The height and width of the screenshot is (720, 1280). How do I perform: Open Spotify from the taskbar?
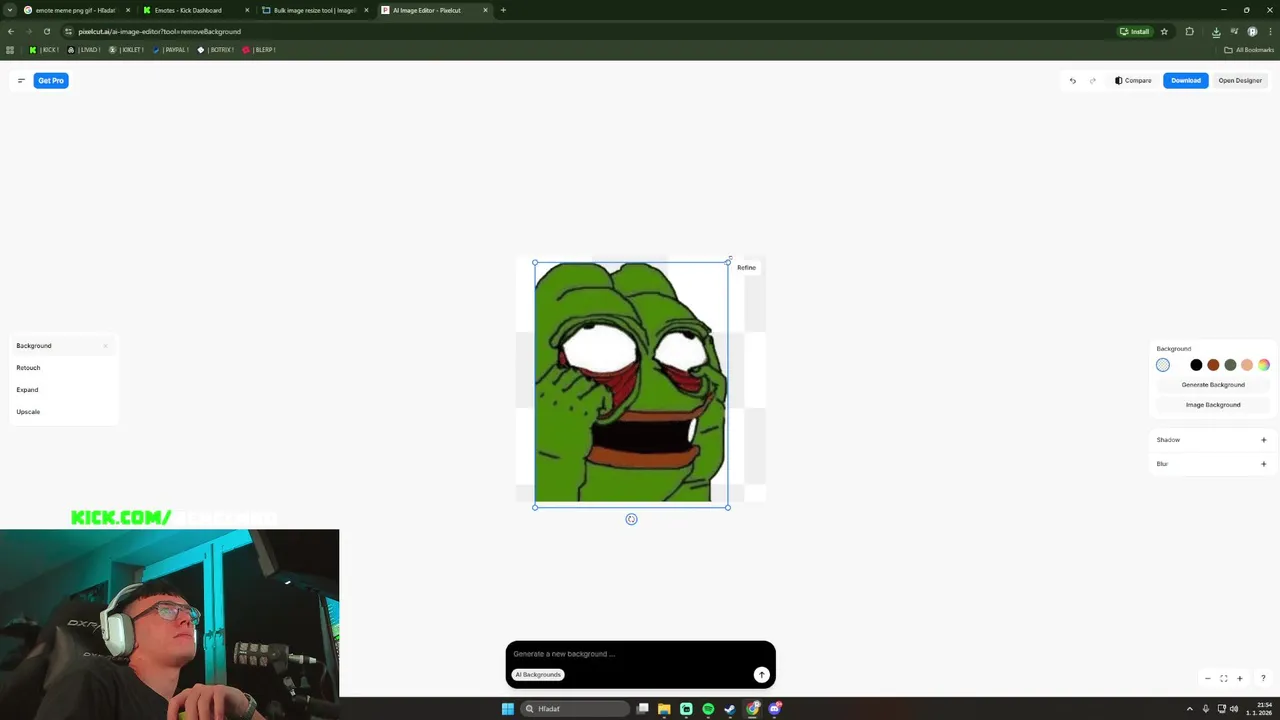click(x=708, y=708)
